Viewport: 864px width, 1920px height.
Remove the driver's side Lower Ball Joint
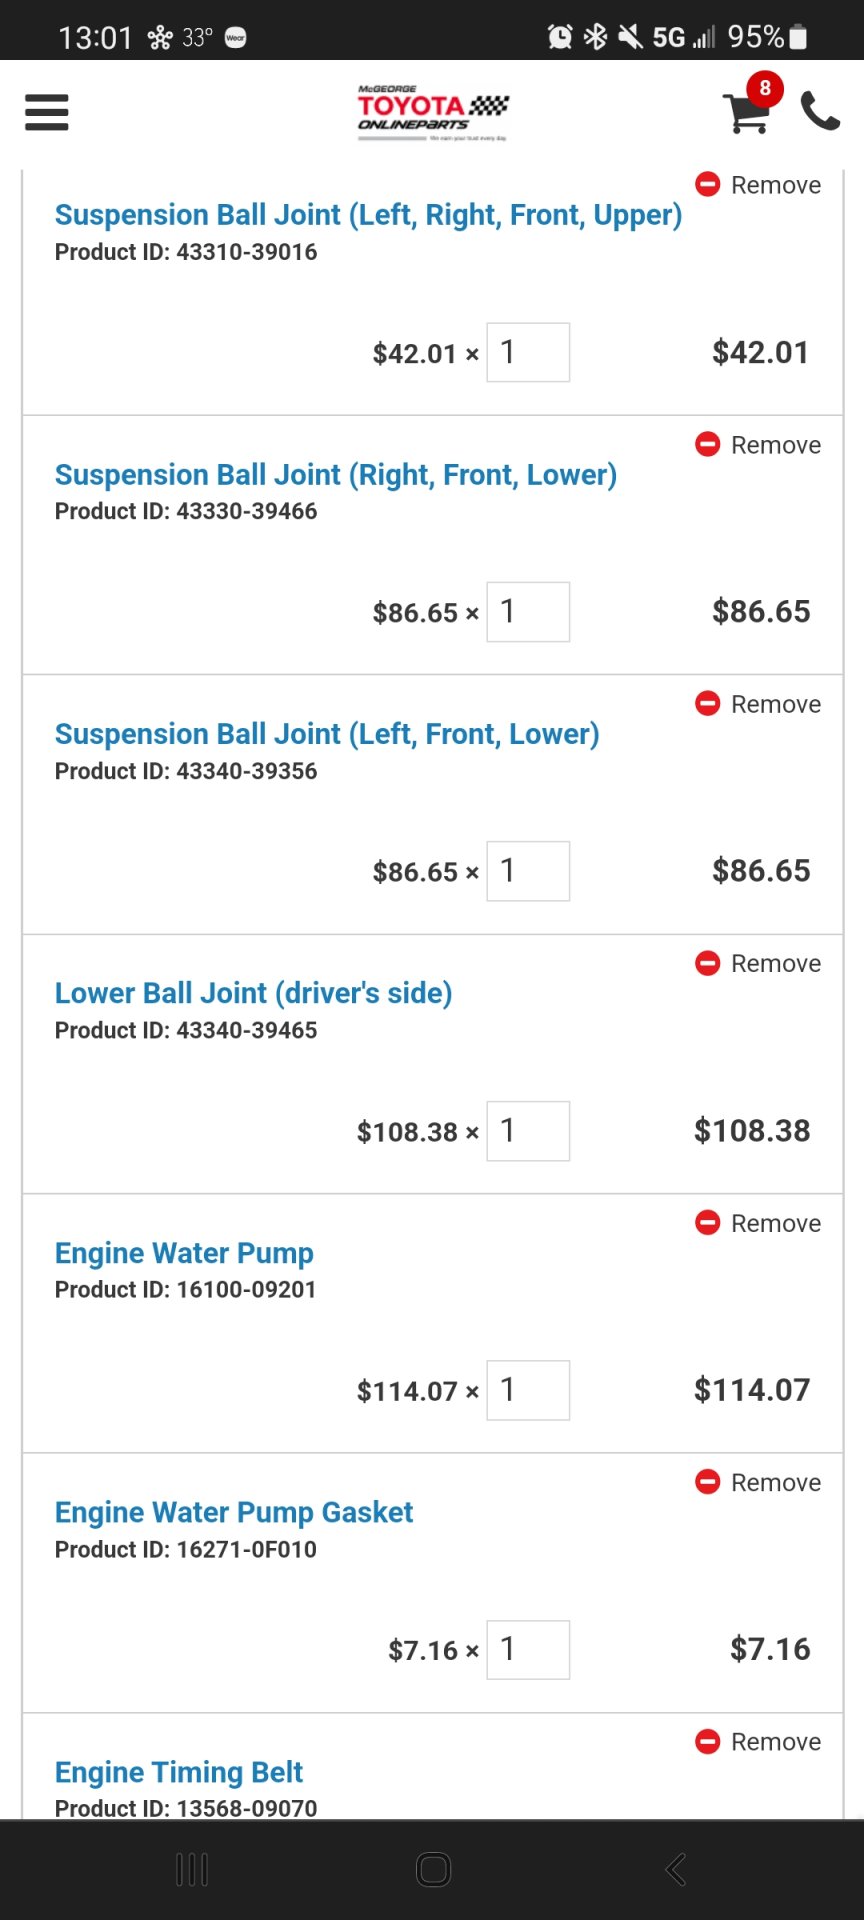[x=758, y=963]
